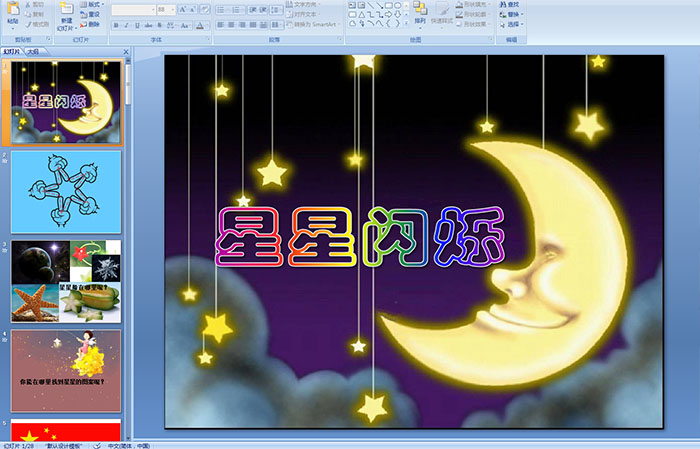Open the Bullets list menu
This screenshot has width=700, height=449.
[221, 10]
